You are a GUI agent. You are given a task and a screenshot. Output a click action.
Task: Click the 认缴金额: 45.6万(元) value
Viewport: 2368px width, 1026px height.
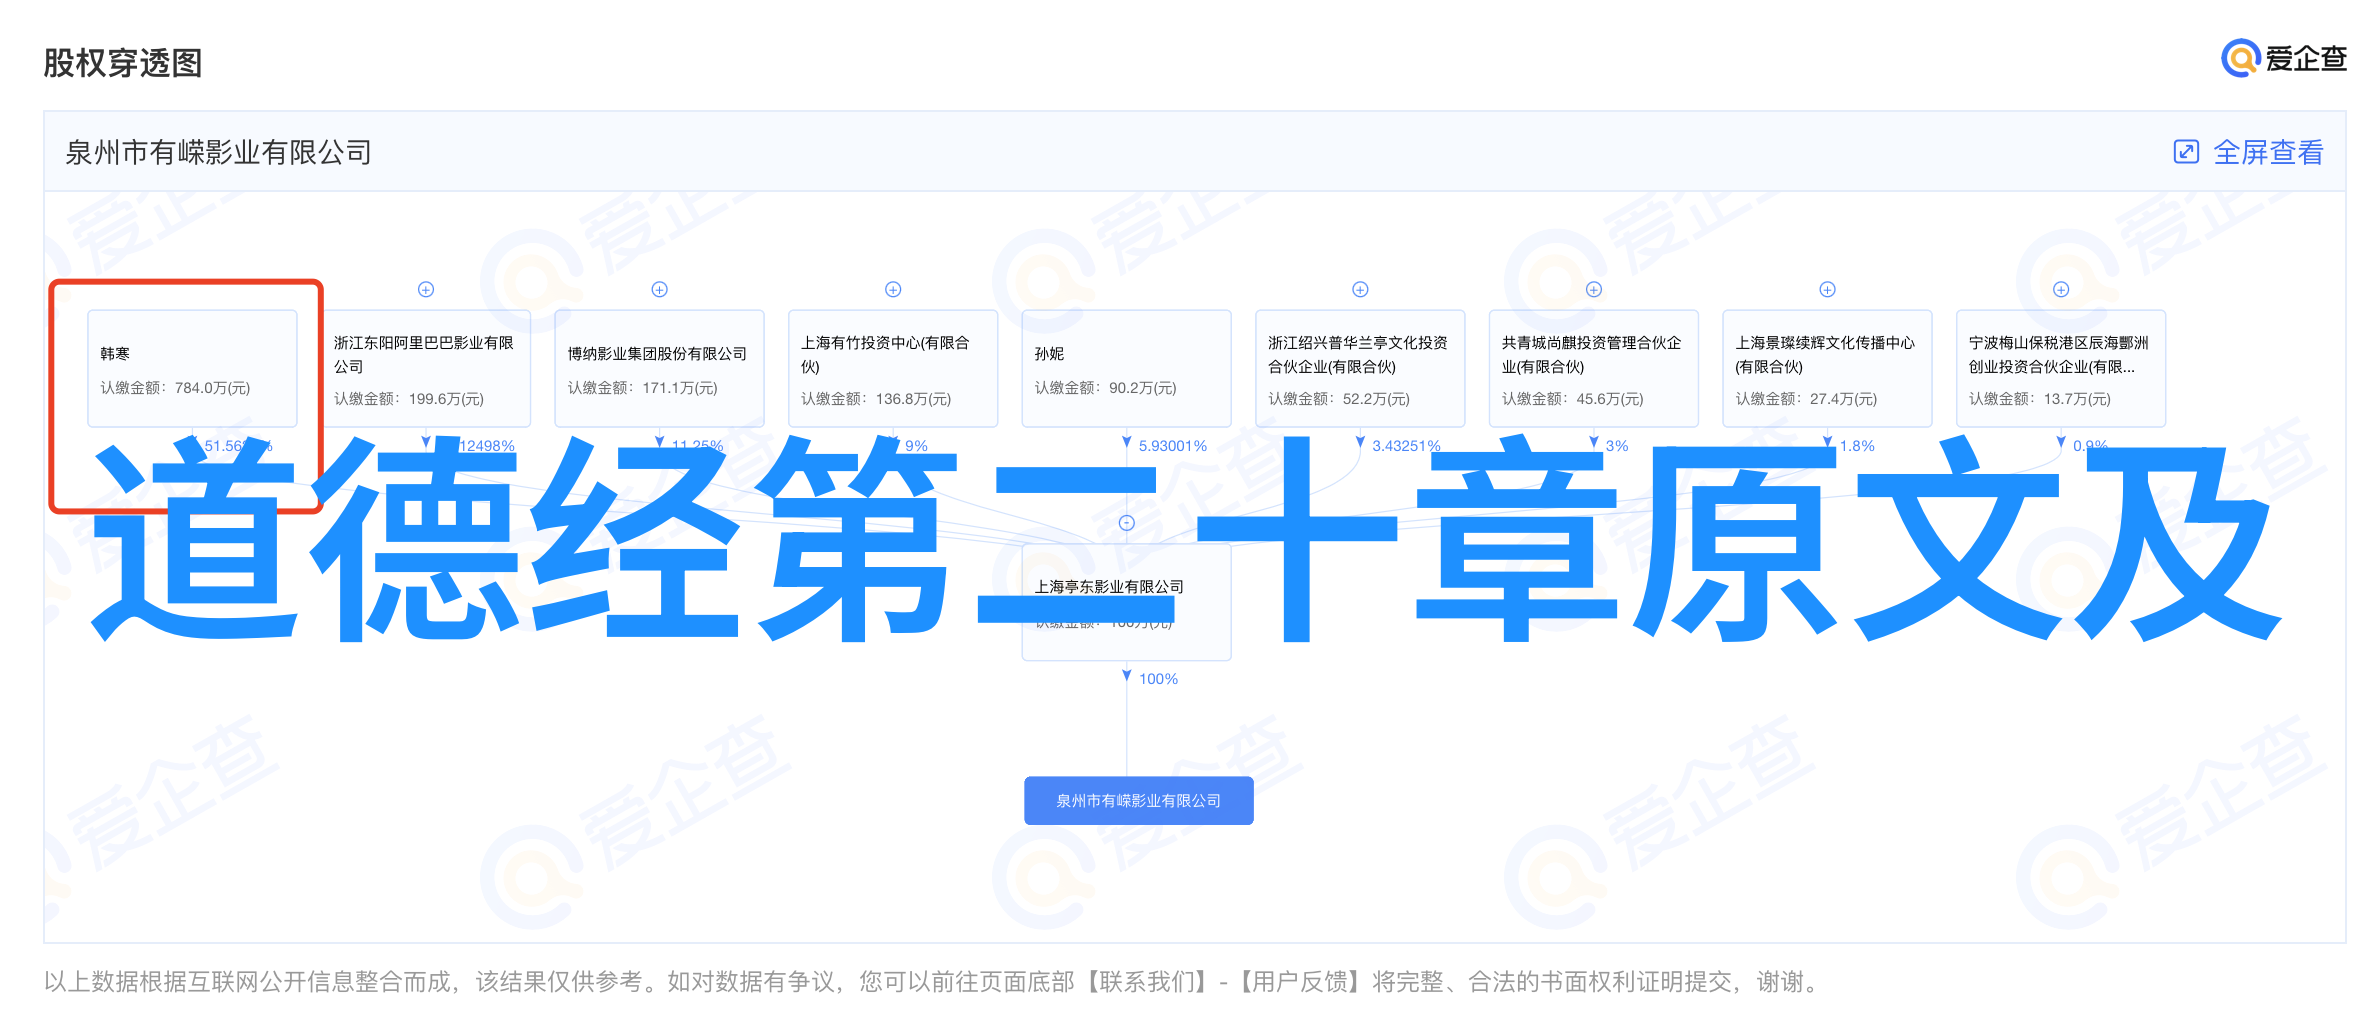click(1572, 399)
